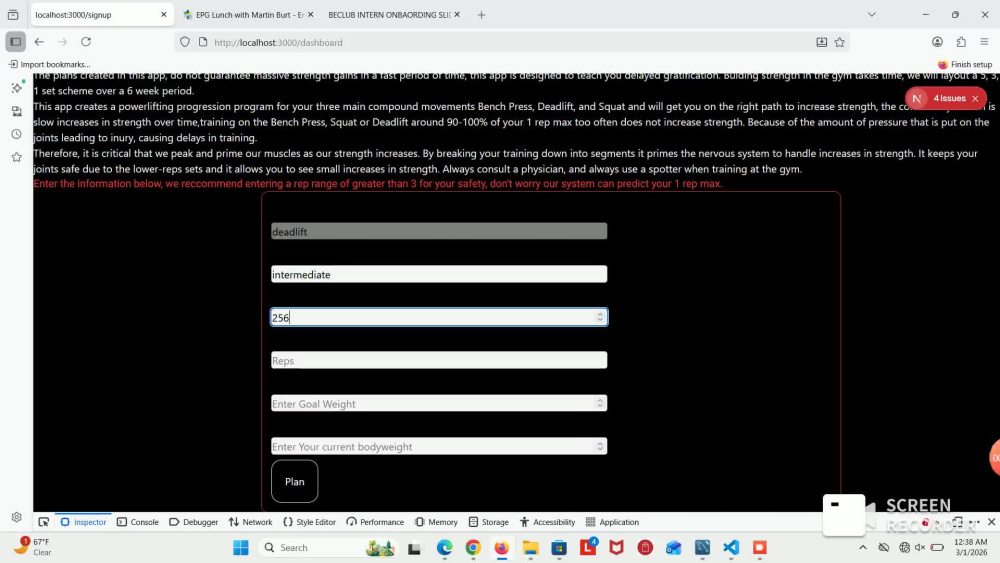The width and height of the screenshot is (1000, 563).
Task: Open Microsoft Edge from the taskbar
Action: pyautogui.click(x=445, y=548)
